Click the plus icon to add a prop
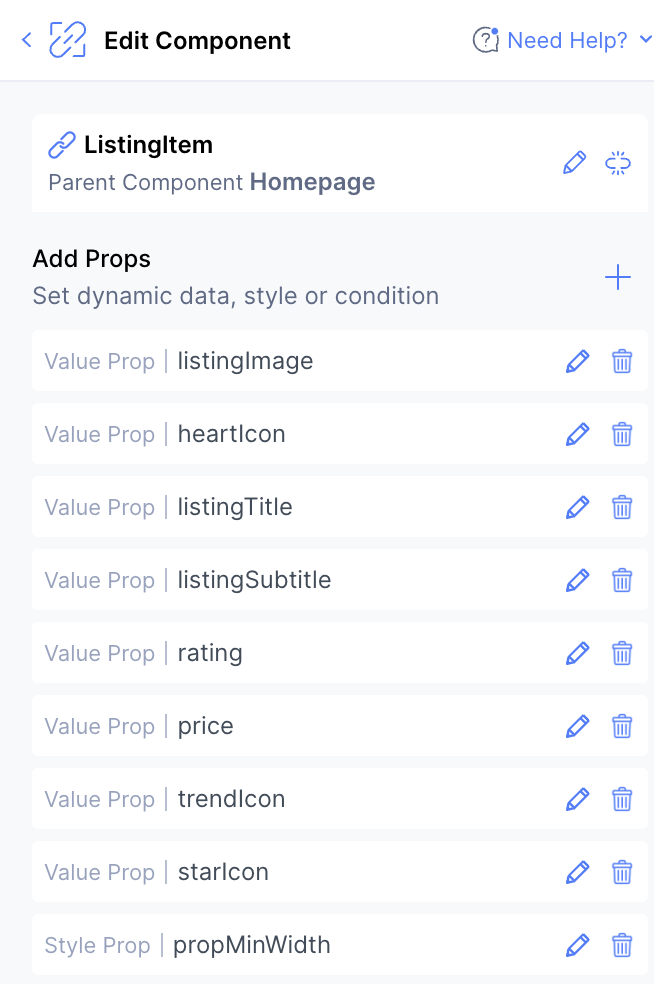654x984 pixels. coord(618,277)
